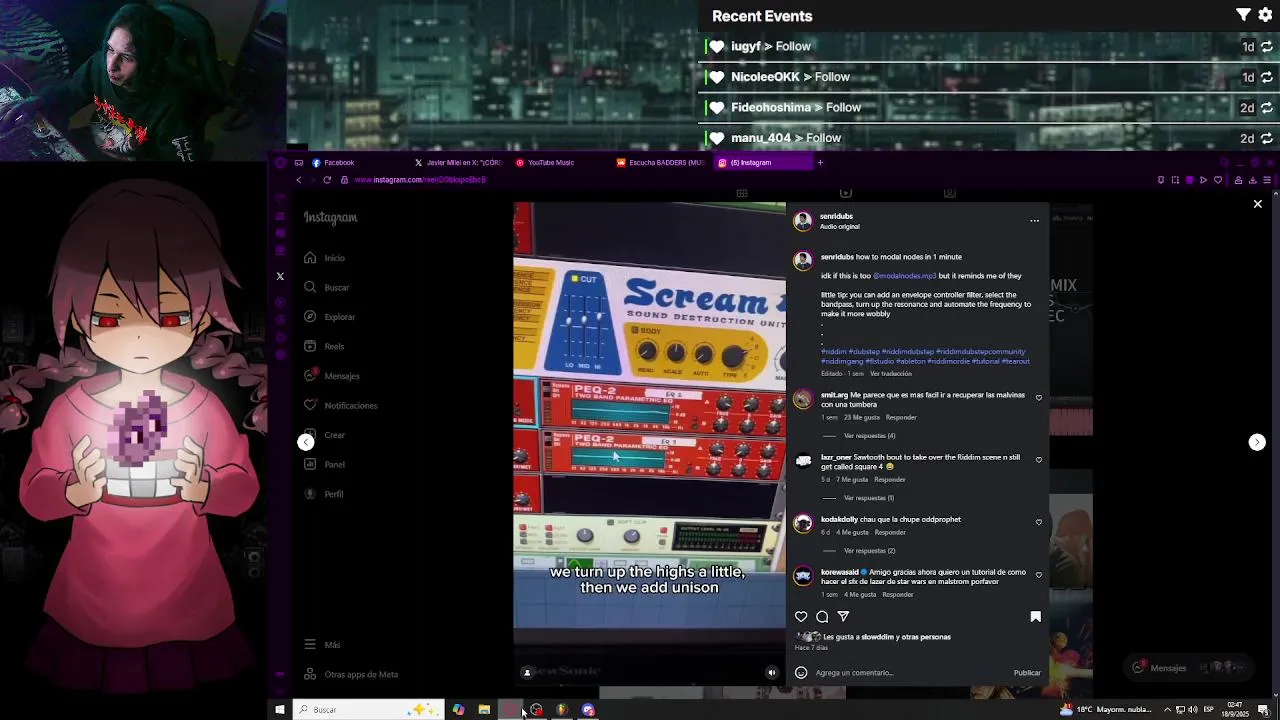Image resolution: width=1280 pixels, height=720 pixels.
Task: Open the Windows notification center icon
Action: tap(1264, 710)
